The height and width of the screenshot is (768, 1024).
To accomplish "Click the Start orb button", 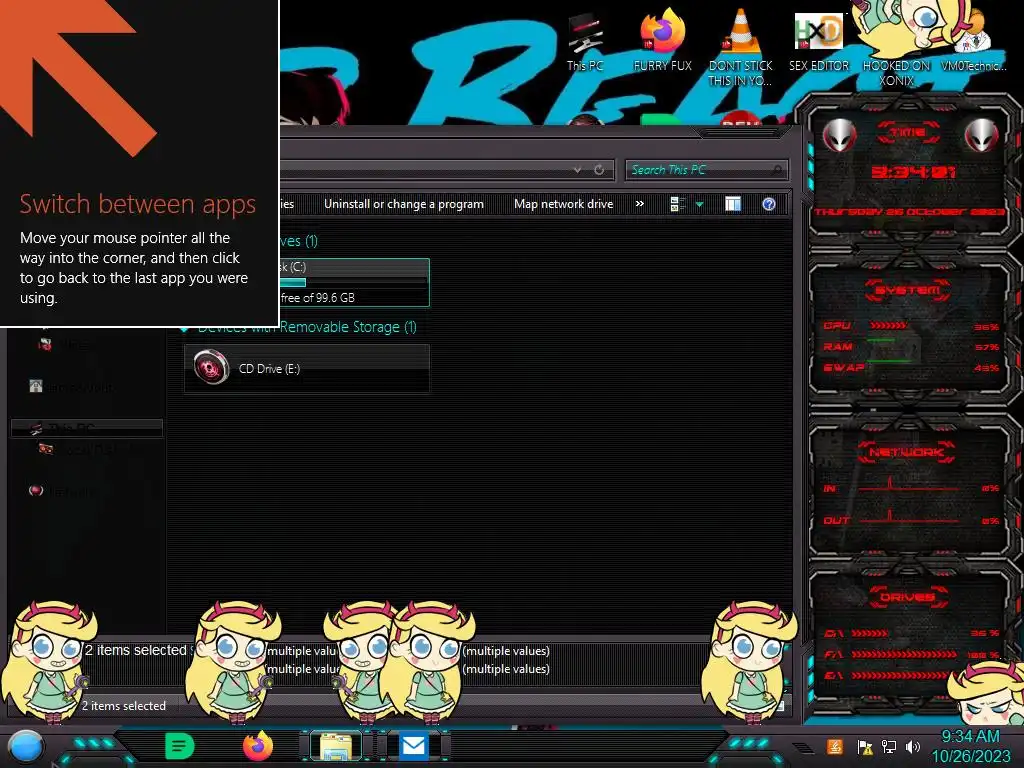I will pyautogui.click(x=25, y=746).
